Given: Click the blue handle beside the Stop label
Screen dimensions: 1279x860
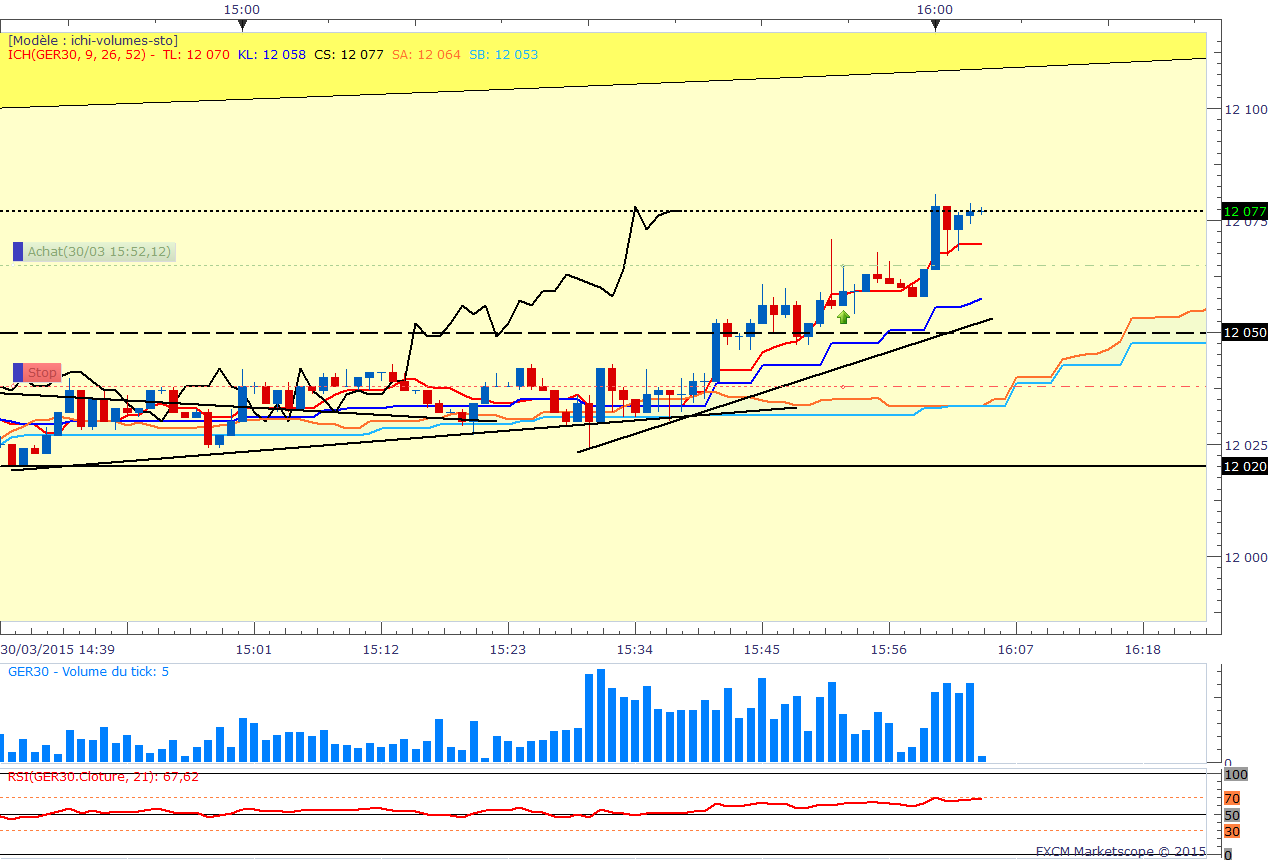Looking at the screenshot, I should coord(18,373).
